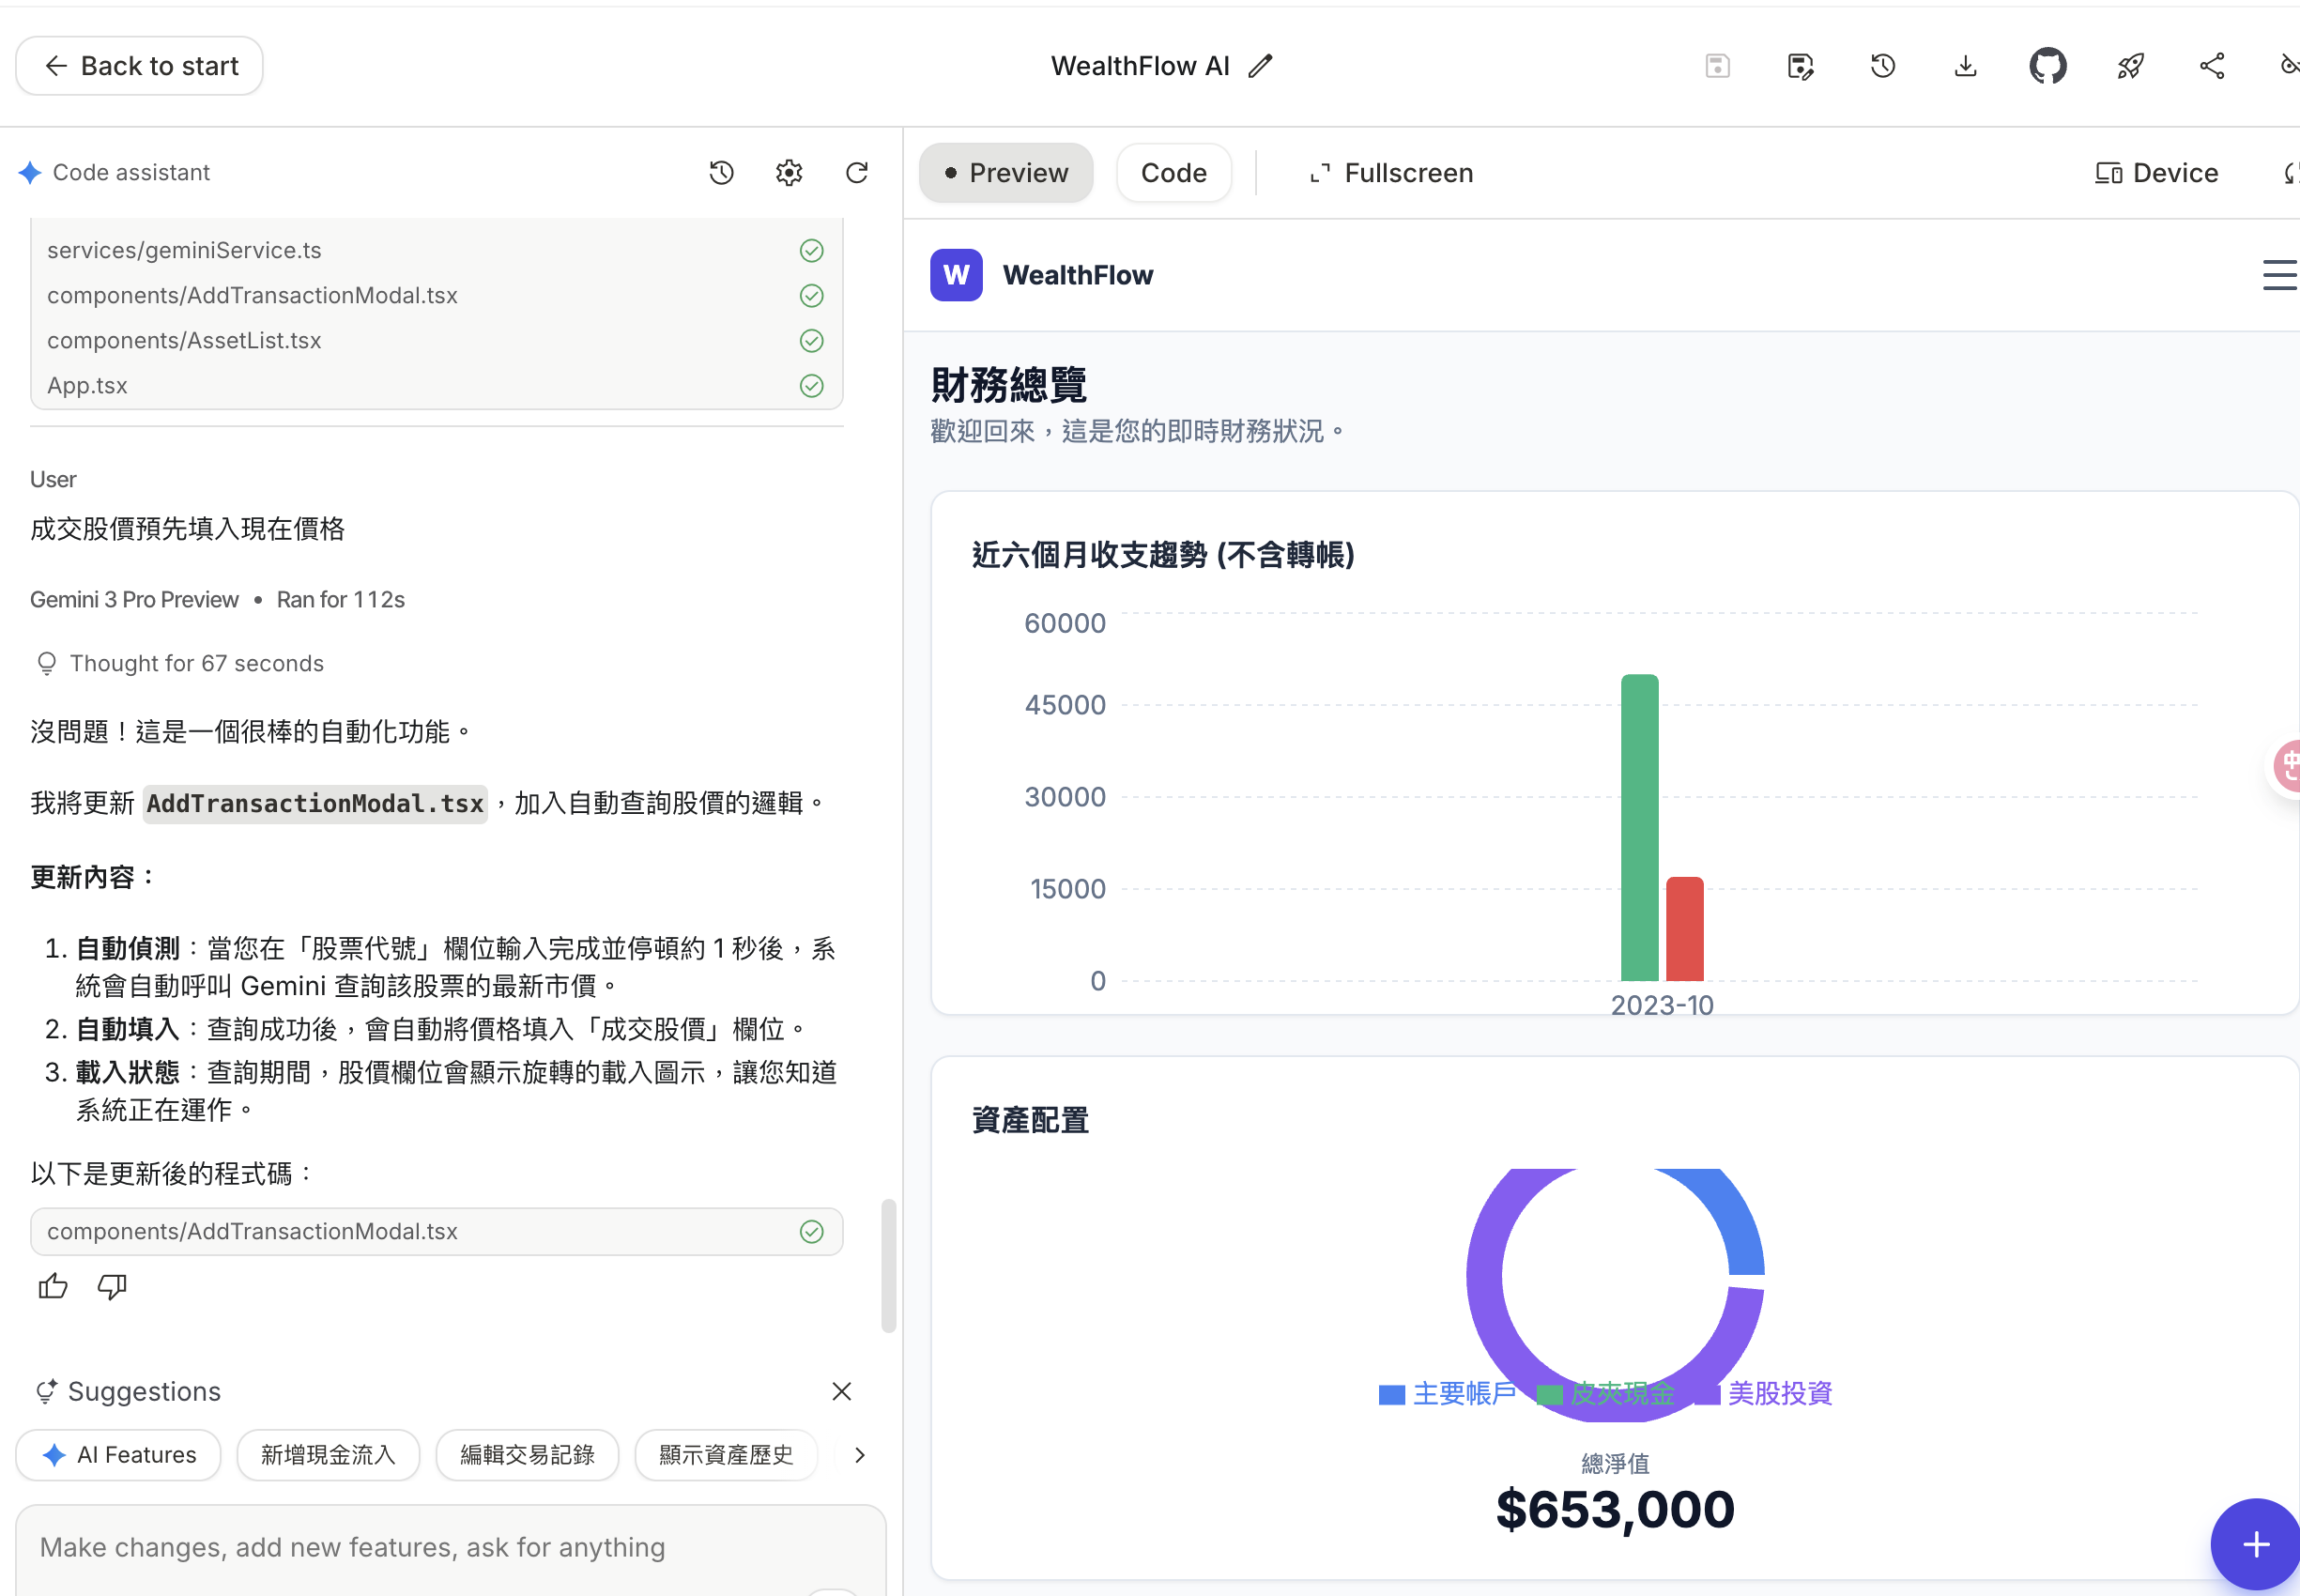This screenshot has width=2300, height=1596.
Task: Edit app name with pencil icon
Action: (x=1261, y=66)
